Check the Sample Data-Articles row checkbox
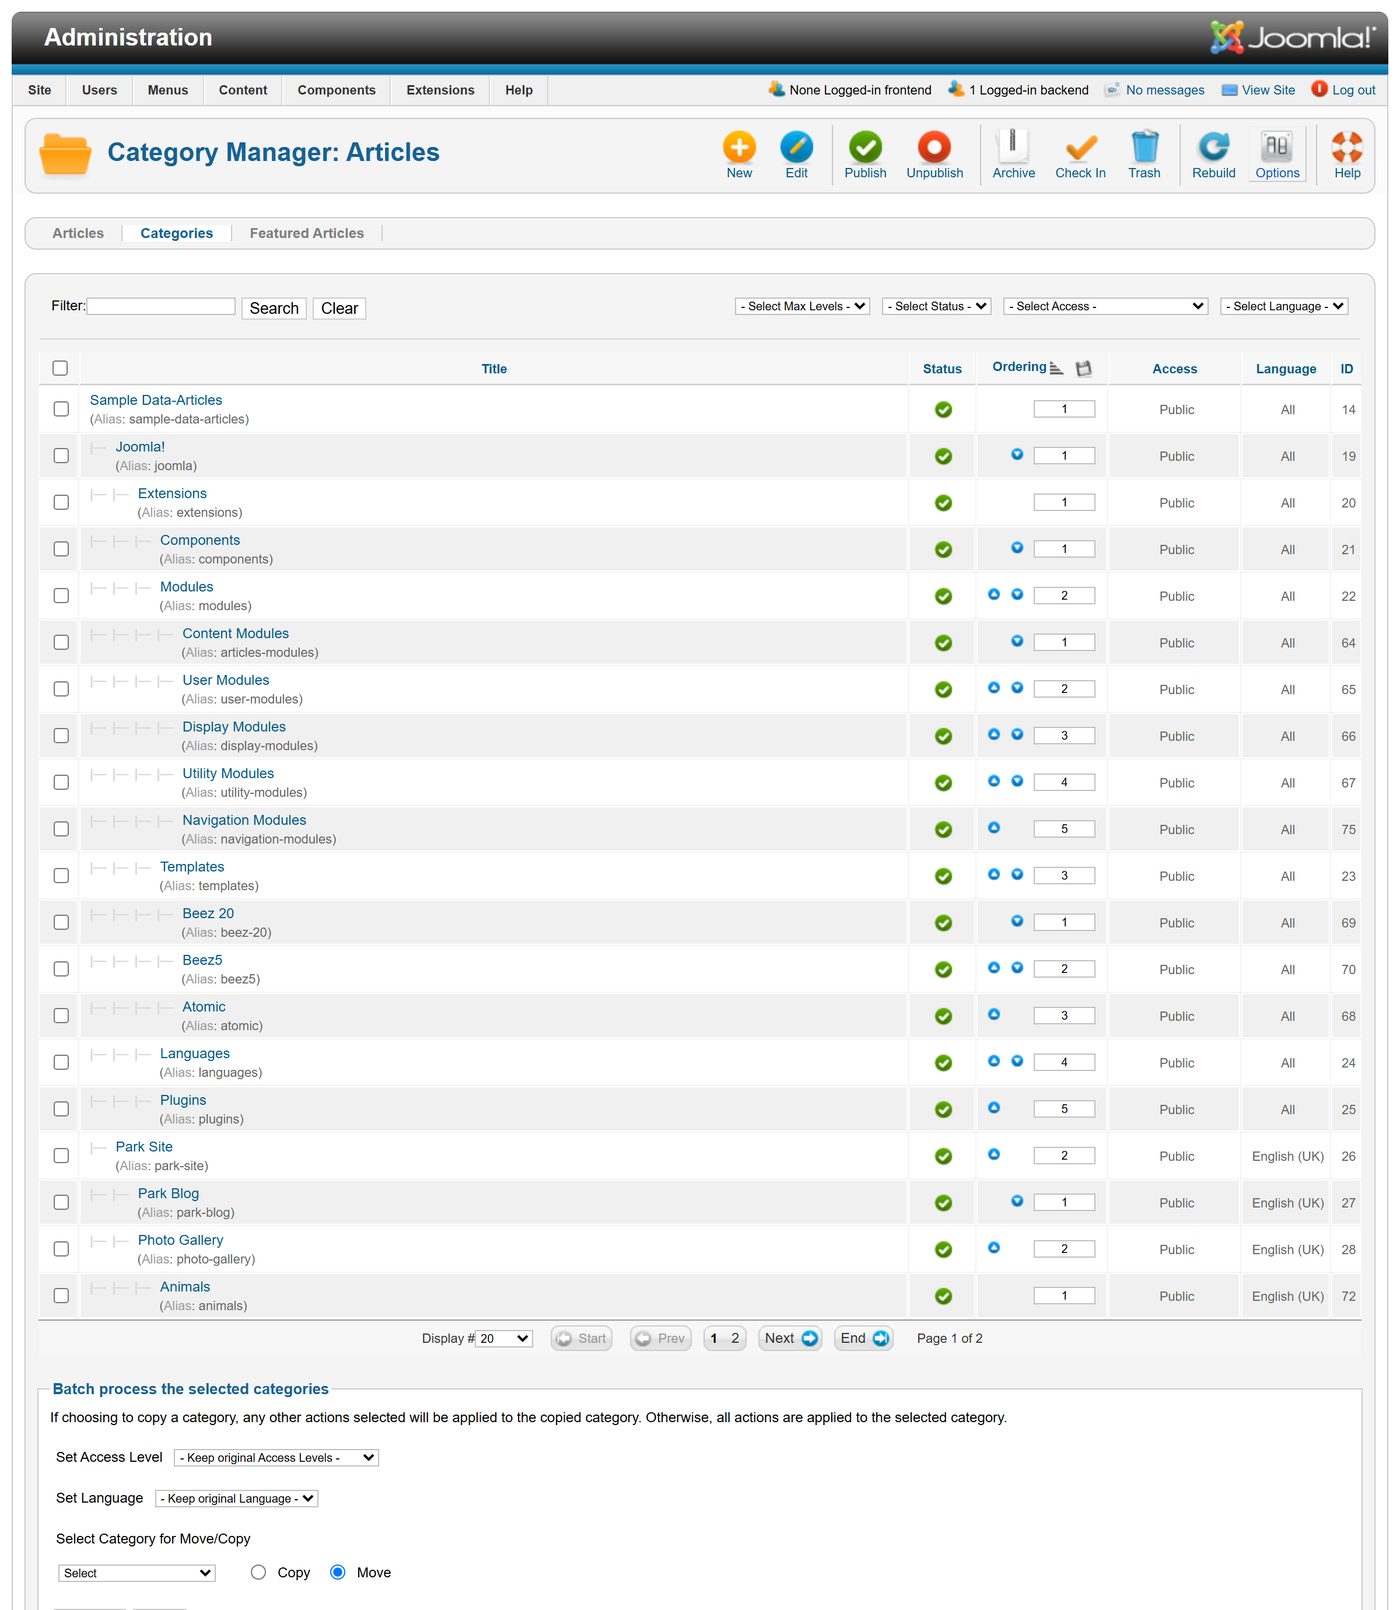The image size is (1400, 1610). pyautogui.click(x=61, y=409)
